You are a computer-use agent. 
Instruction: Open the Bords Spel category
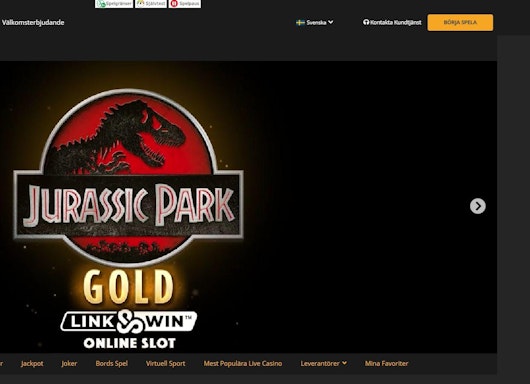pos(112,363)
